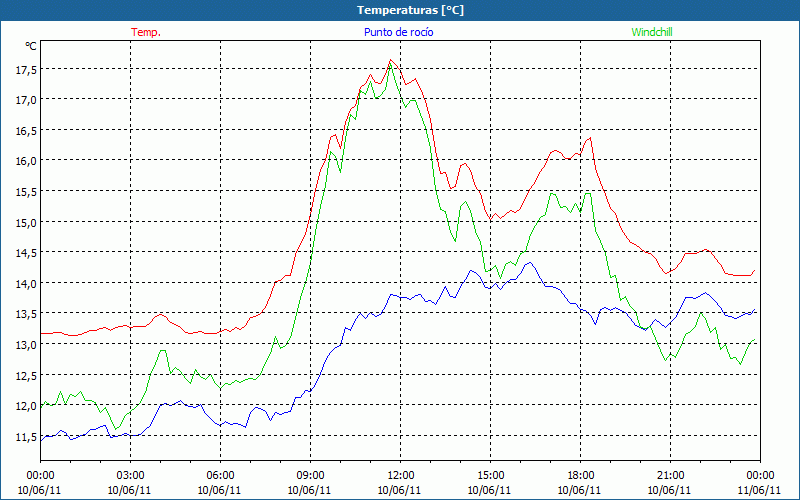
Task: Click the 21:00 time axis label
Action: click(670, 475)
